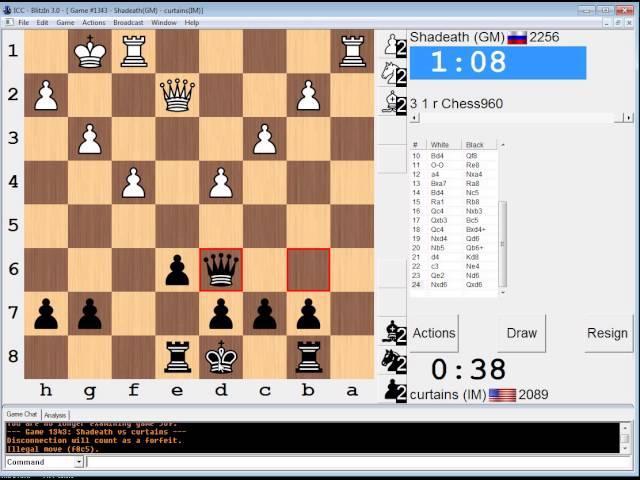Click right arrow of horizontal scrollbar
Screen dimensions: 640x480
tap(628, 118)
